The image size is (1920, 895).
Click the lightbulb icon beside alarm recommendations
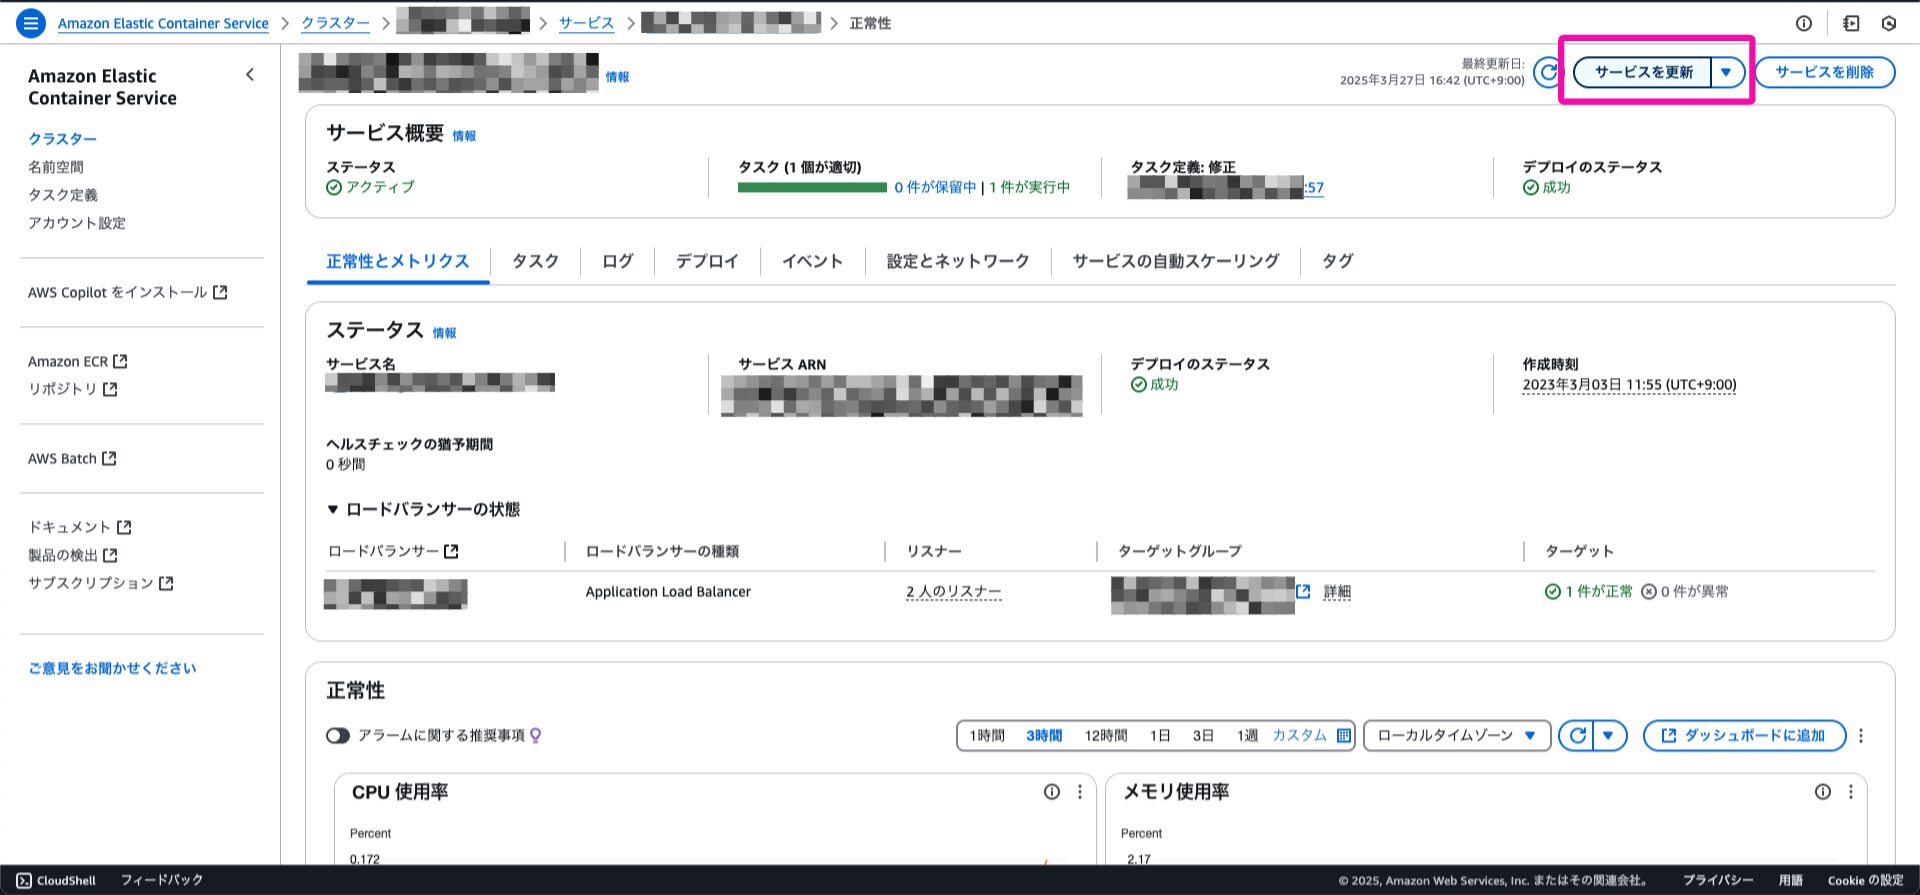coord(536,735)
